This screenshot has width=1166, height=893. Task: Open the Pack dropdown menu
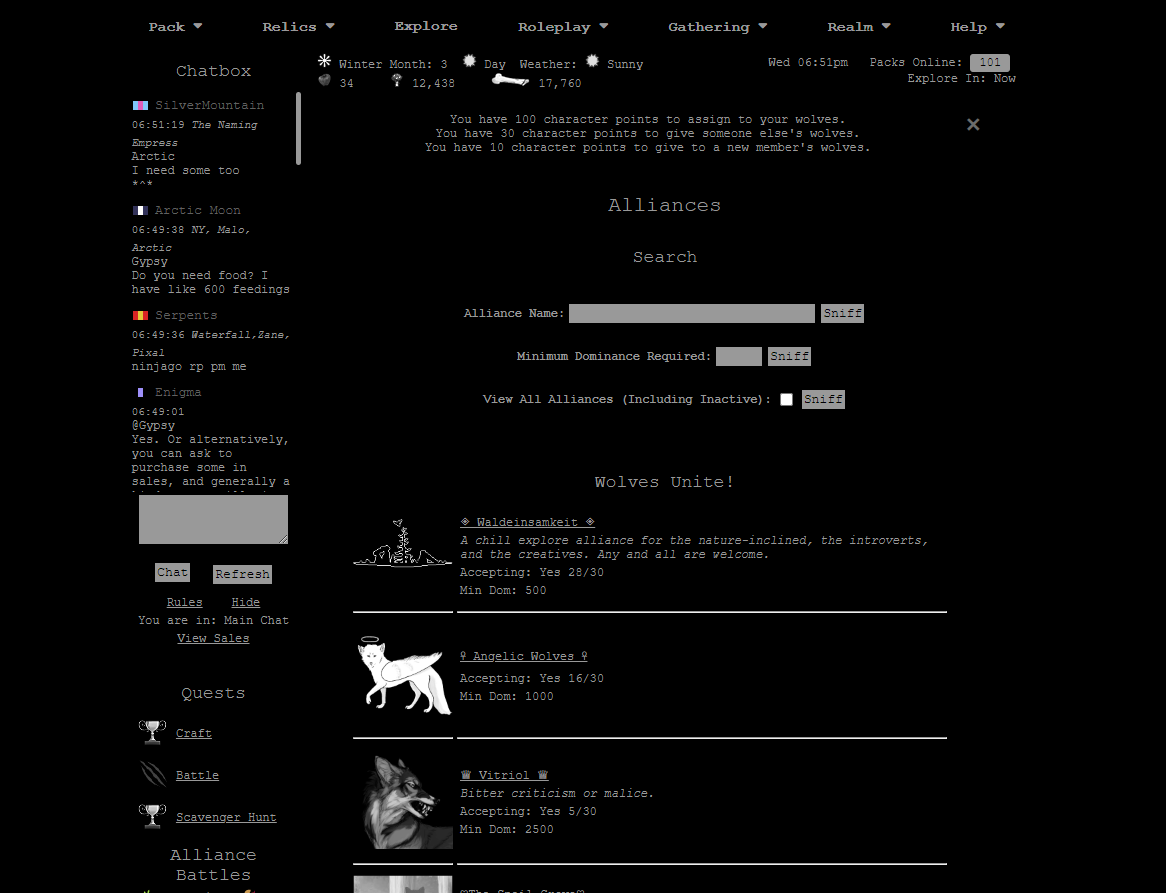(x=175, y=27)
